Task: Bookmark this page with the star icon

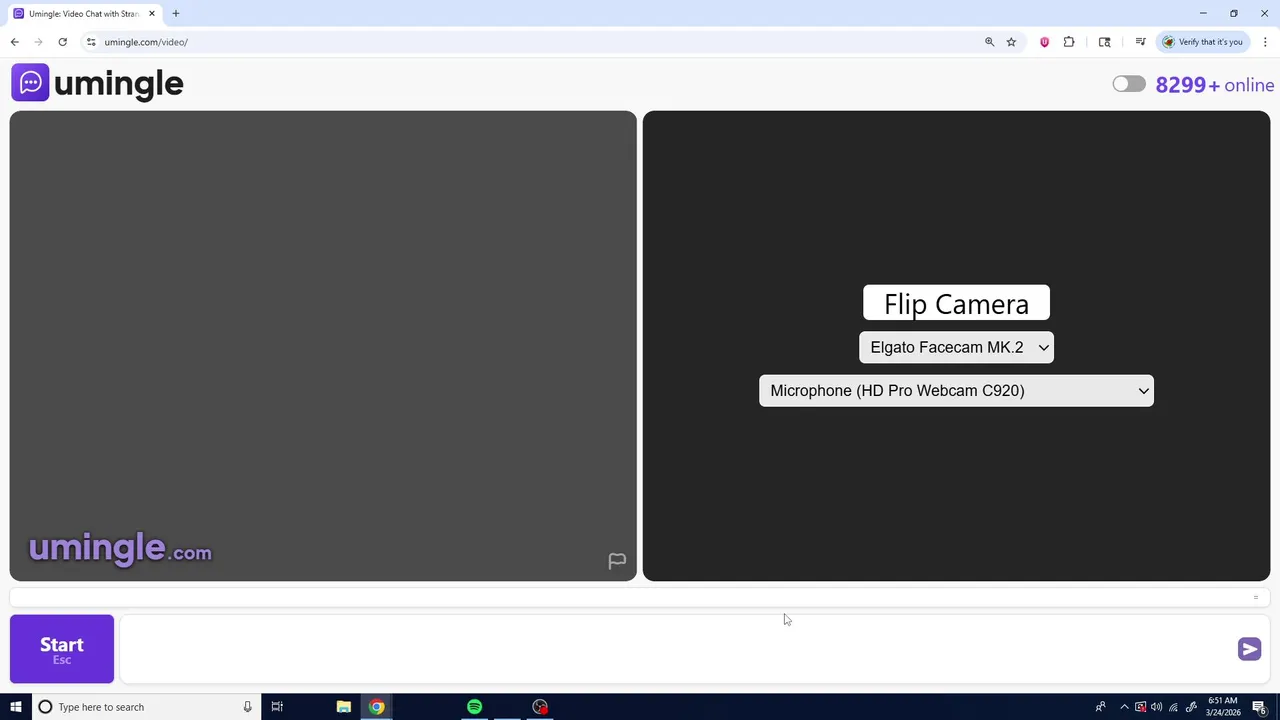Action: coord(1011,42)
